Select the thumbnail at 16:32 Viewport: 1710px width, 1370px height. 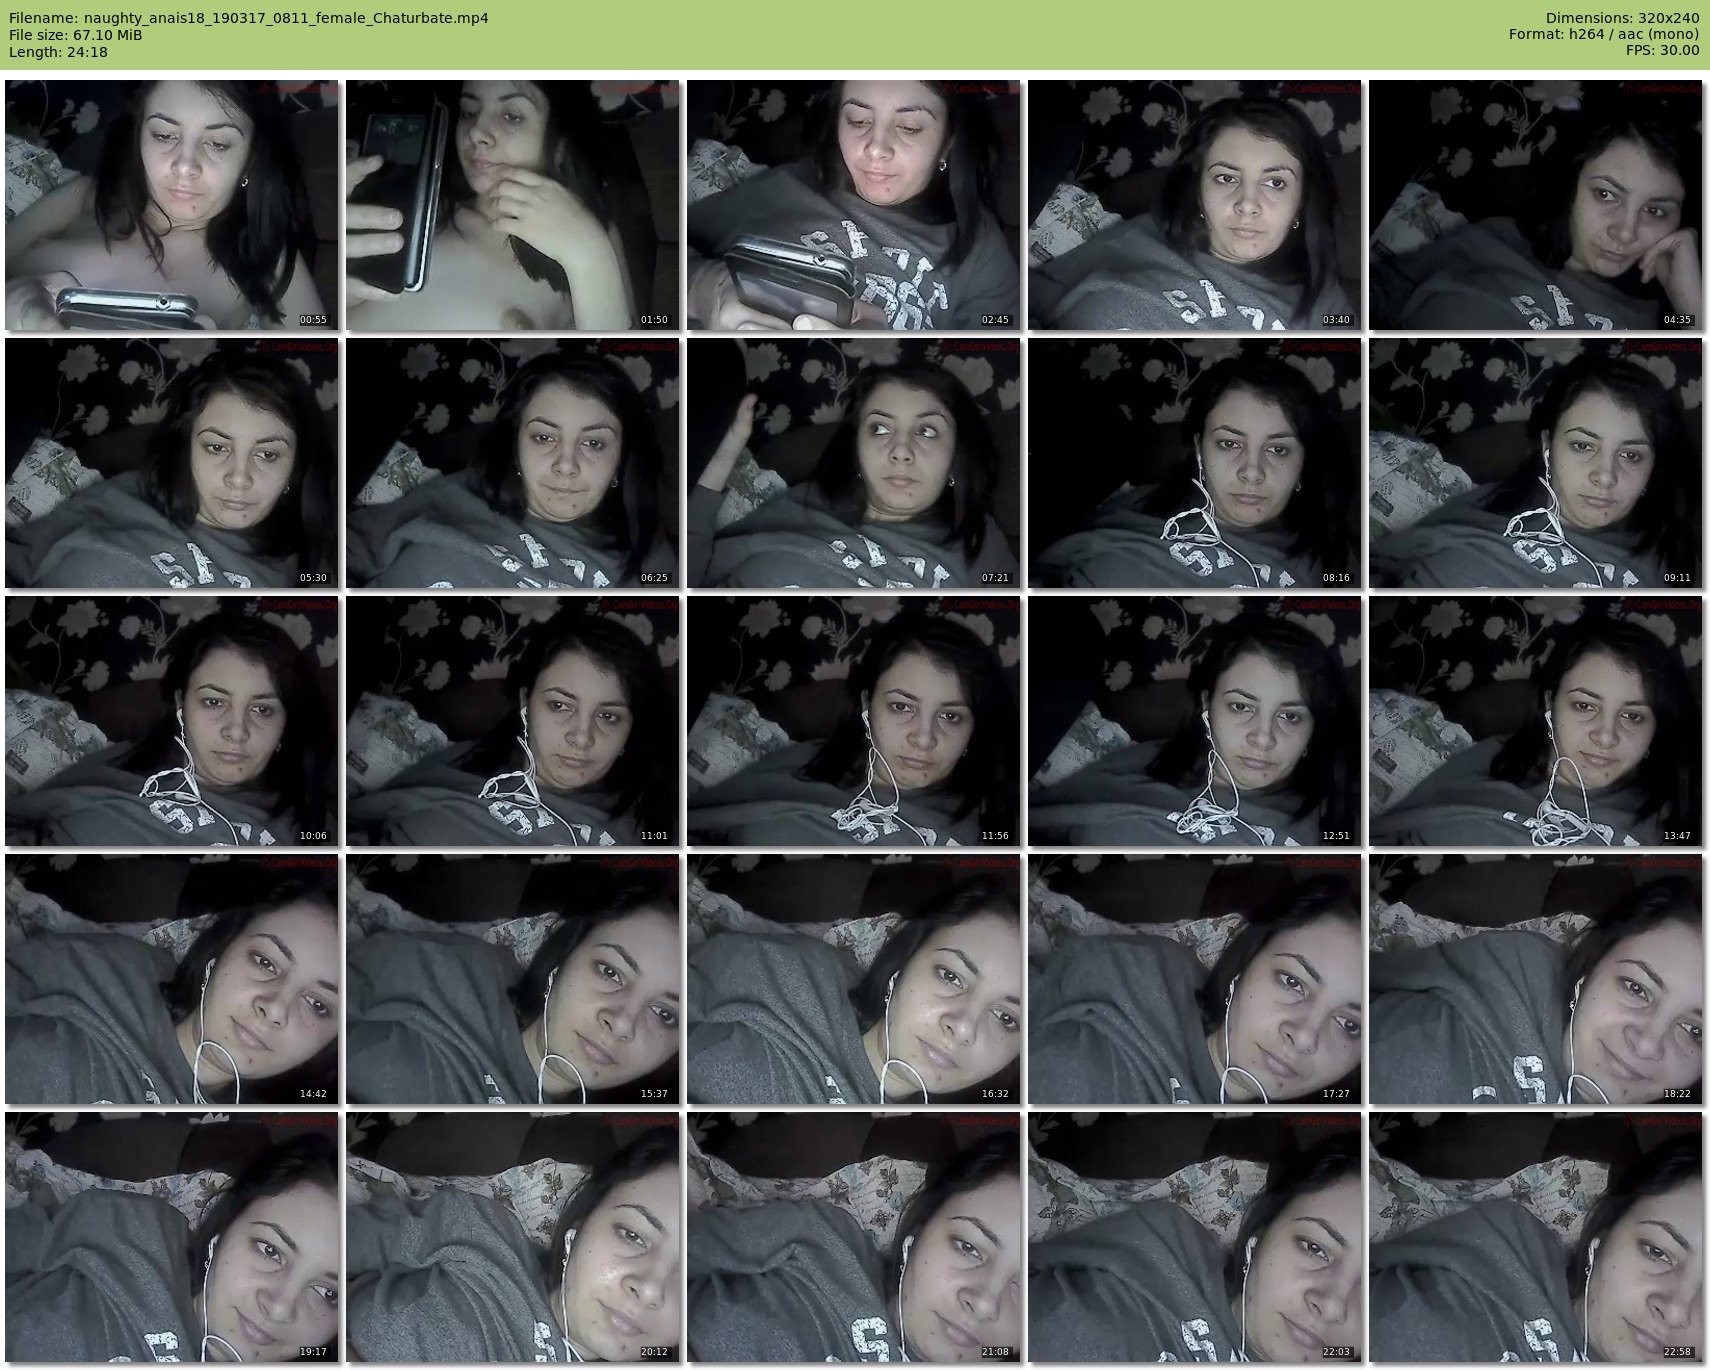pyautogui.click(x=854, y=979)
